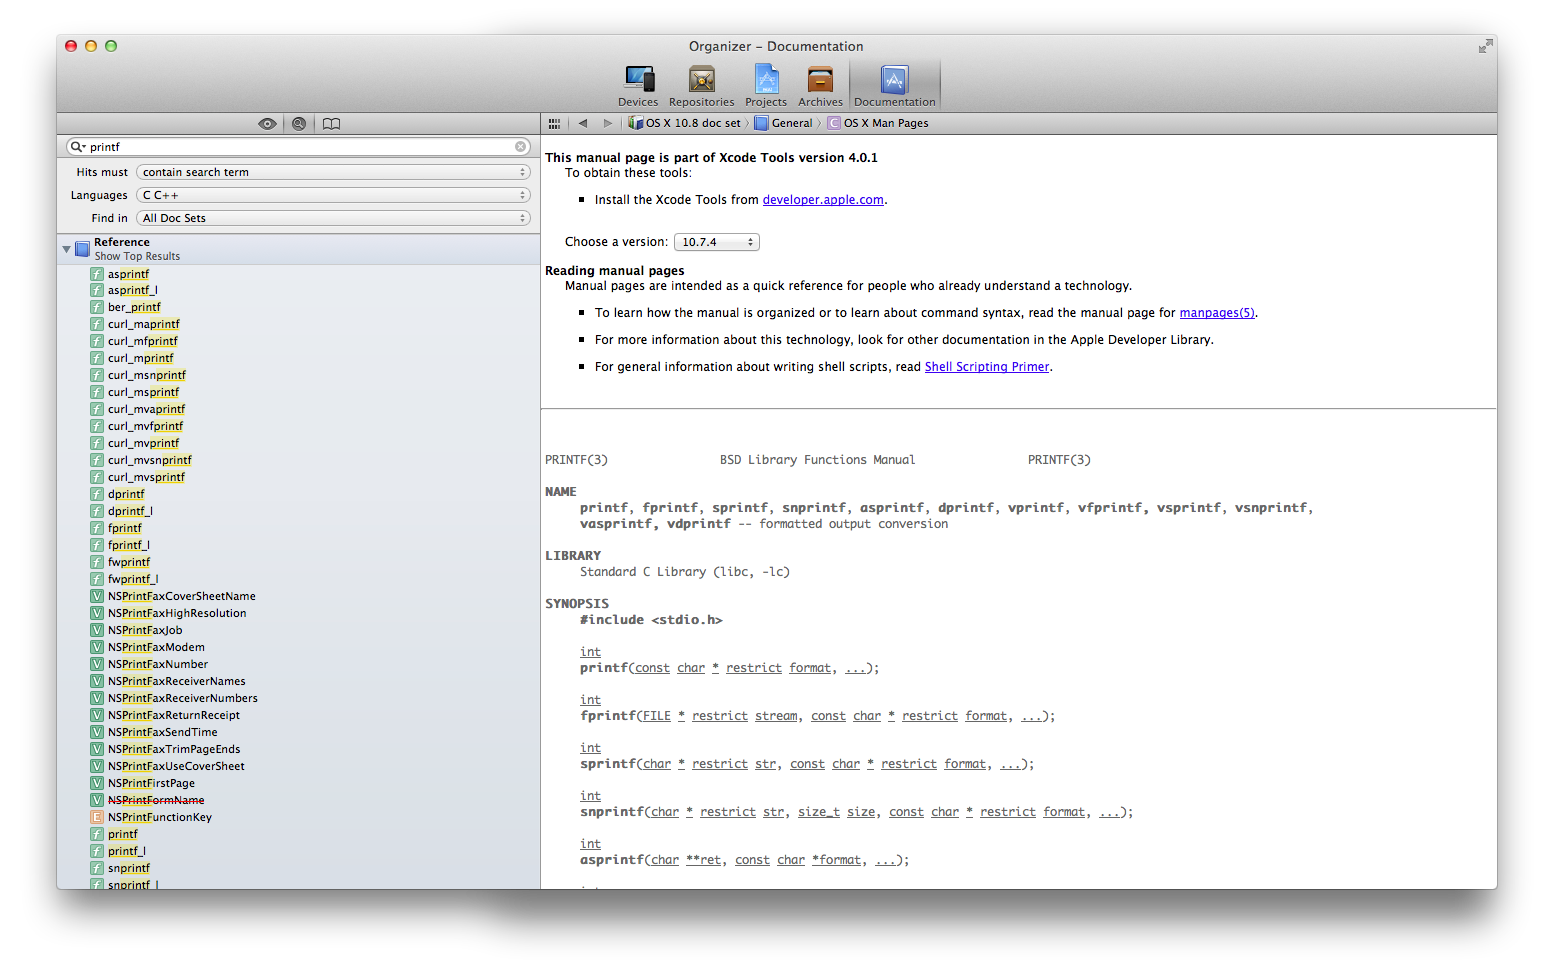Click size_t in snprintf synopsis
This screenshot has height=968, width=1554.
(x=819, y=812)
